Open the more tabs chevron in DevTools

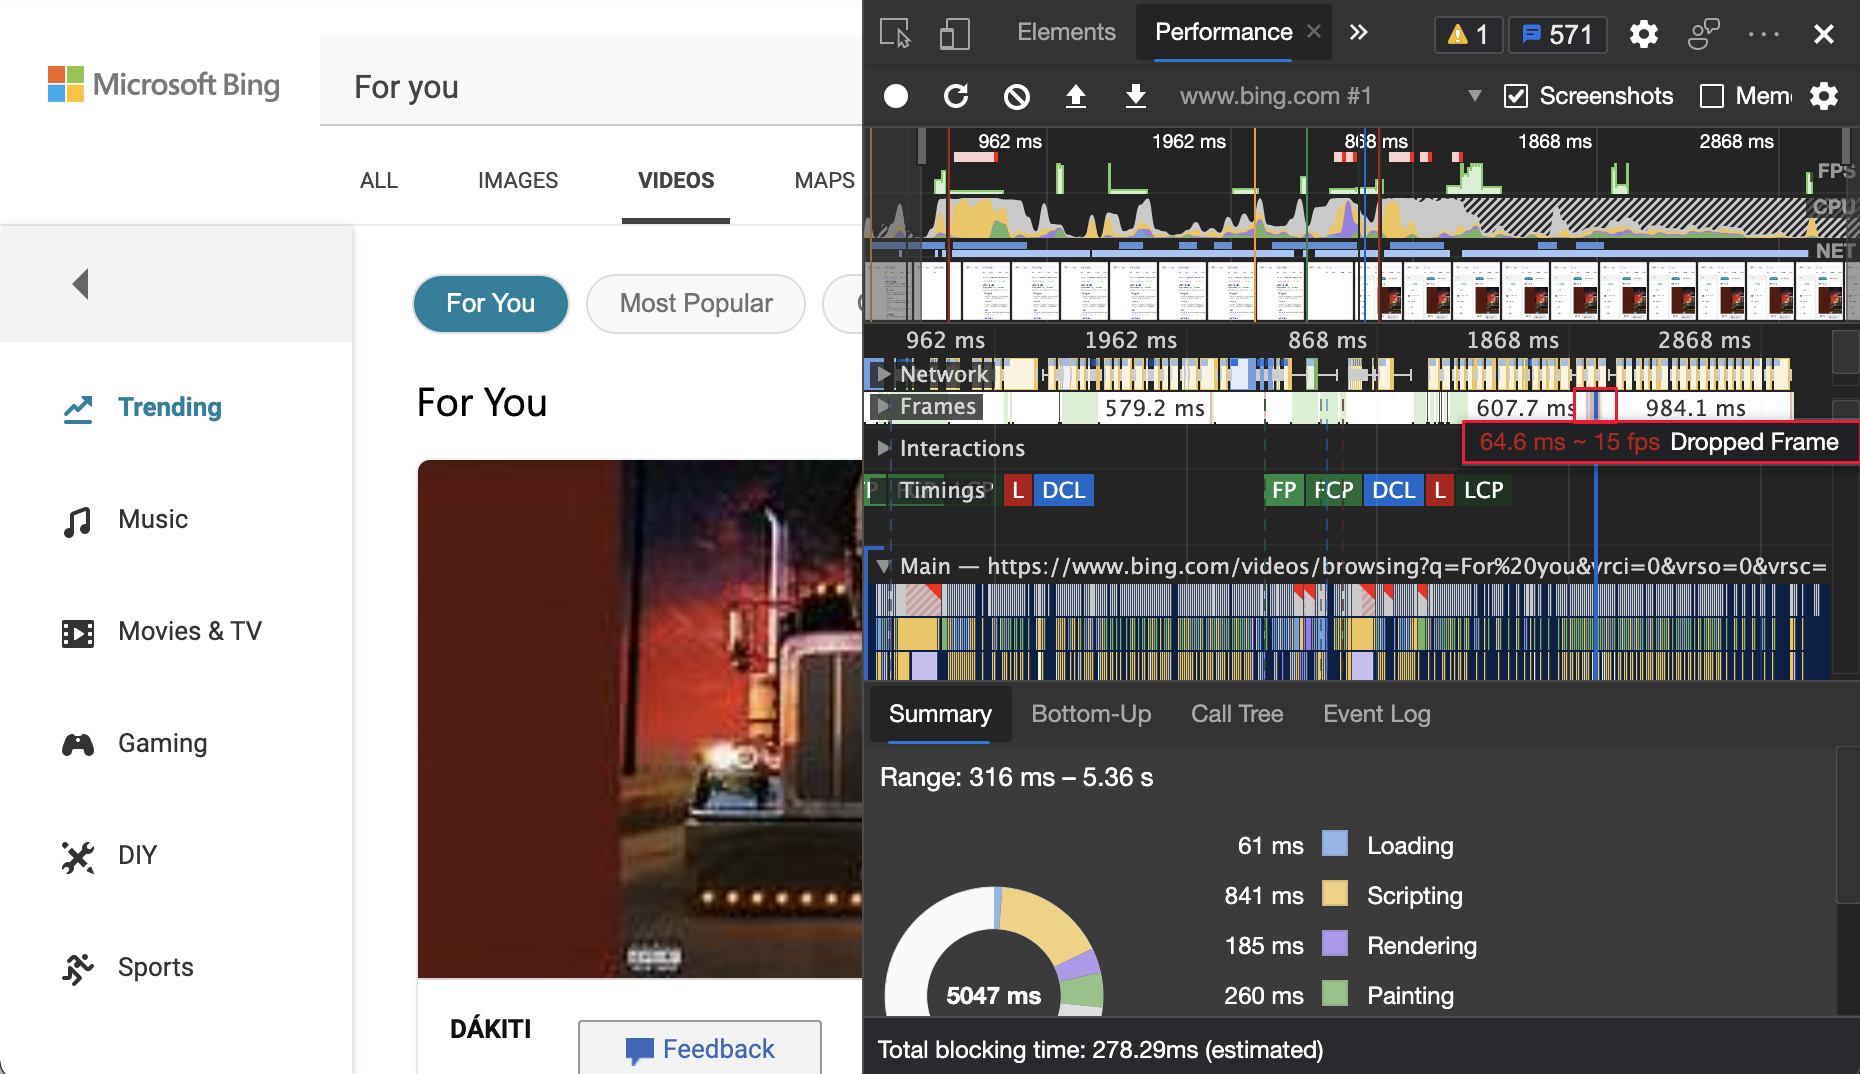point(1358,32)
